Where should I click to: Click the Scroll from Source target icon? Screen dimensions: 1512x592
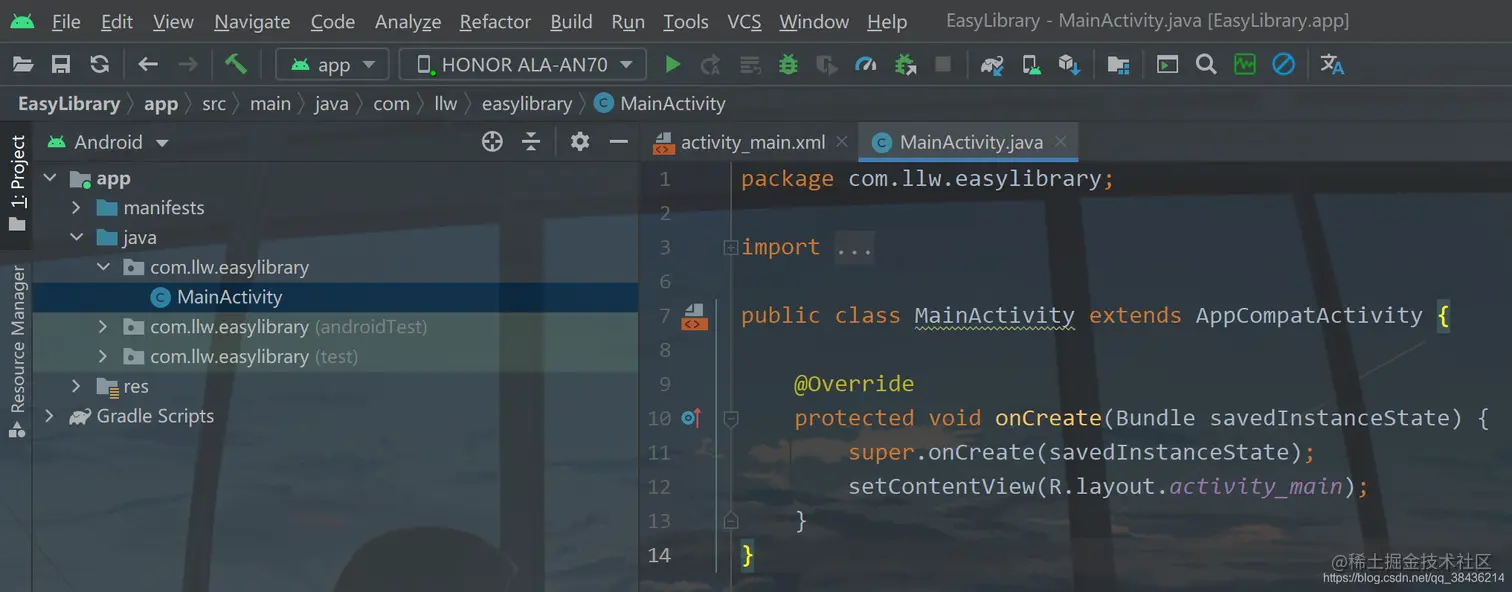[x=492, y=142]
